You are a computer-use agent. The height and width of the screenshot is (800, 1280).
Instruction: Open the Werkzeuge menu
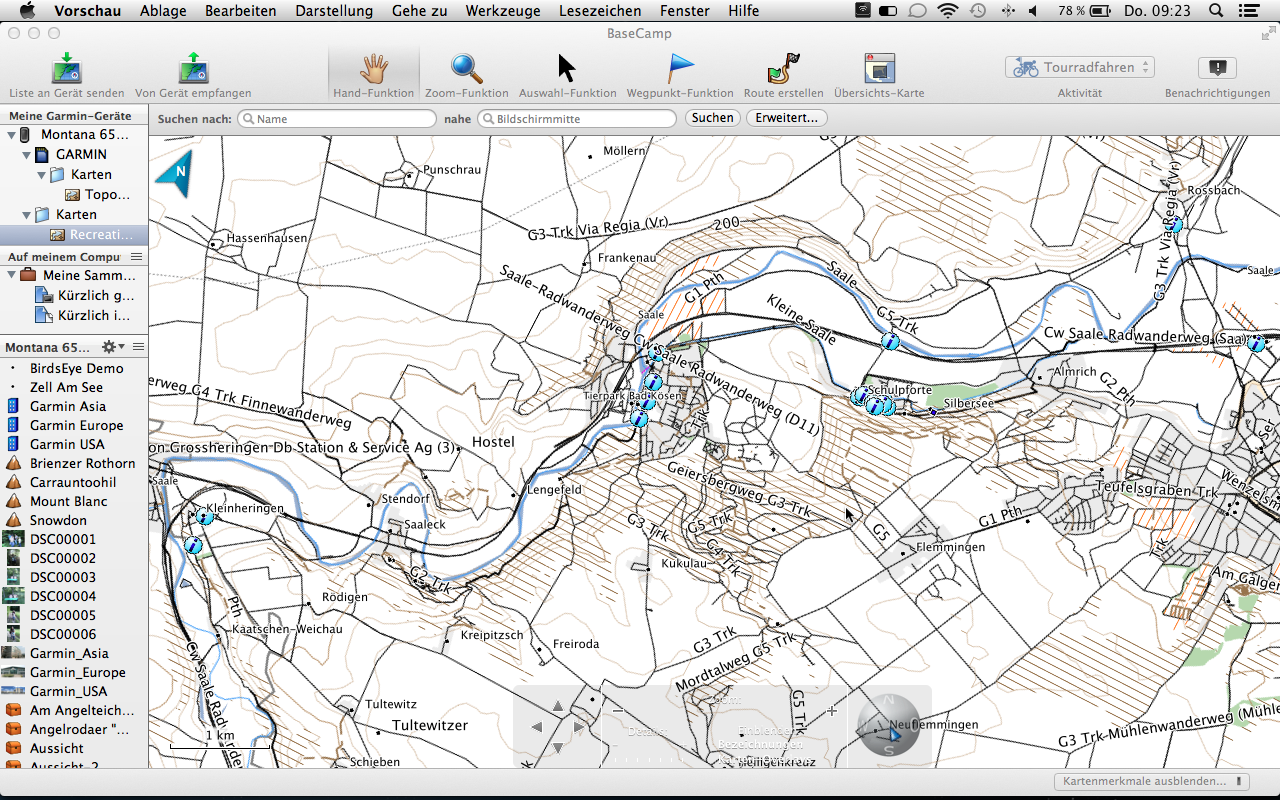502,11
